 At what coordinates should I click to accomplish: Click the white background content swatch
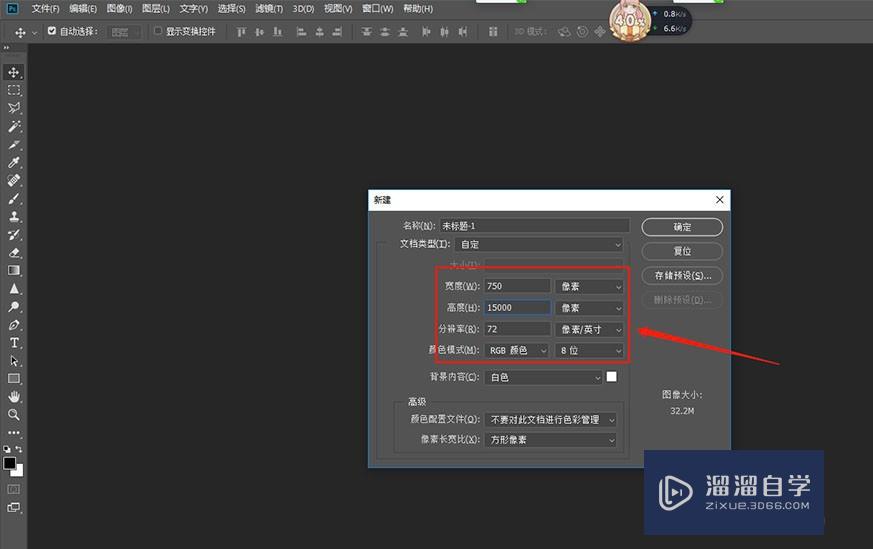(611, 377)
